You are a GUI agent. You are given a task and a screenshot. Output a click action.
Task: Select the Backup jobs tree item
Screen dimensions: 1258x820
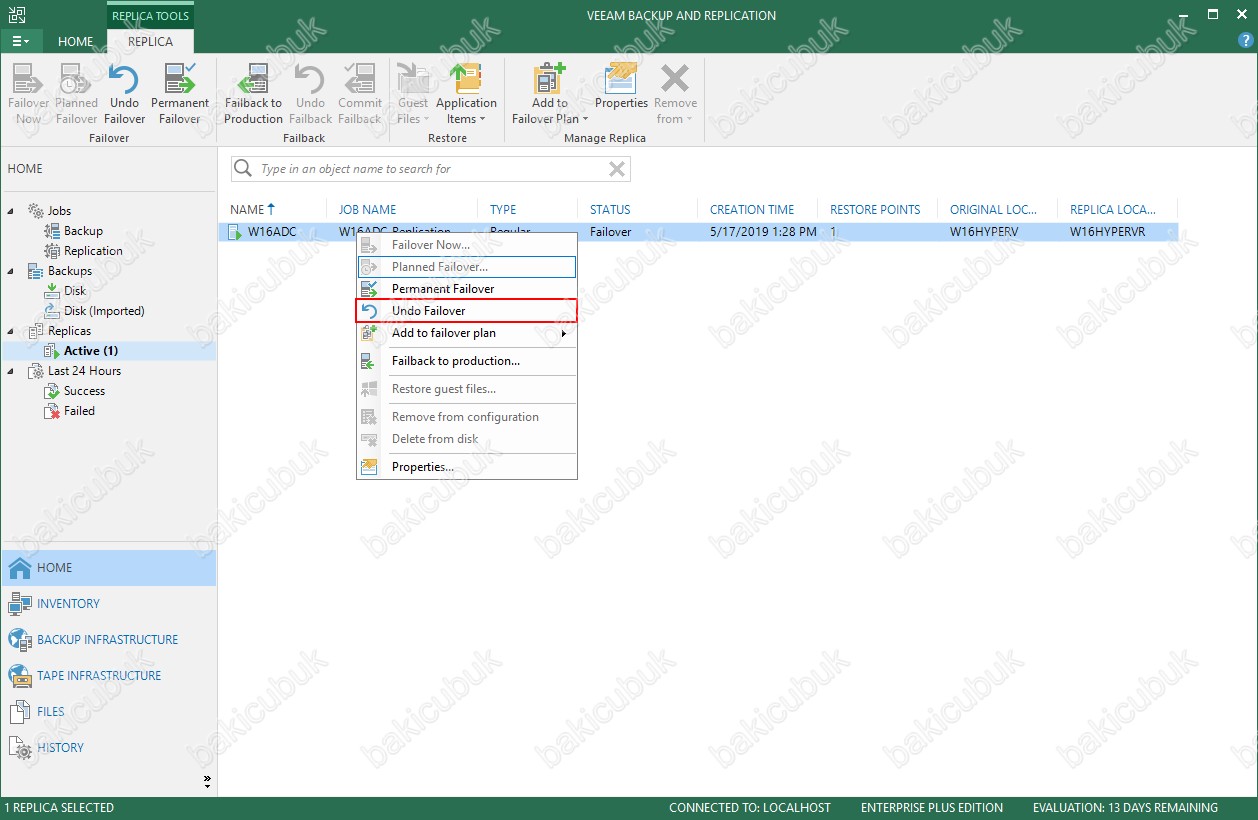pos(83,231)
